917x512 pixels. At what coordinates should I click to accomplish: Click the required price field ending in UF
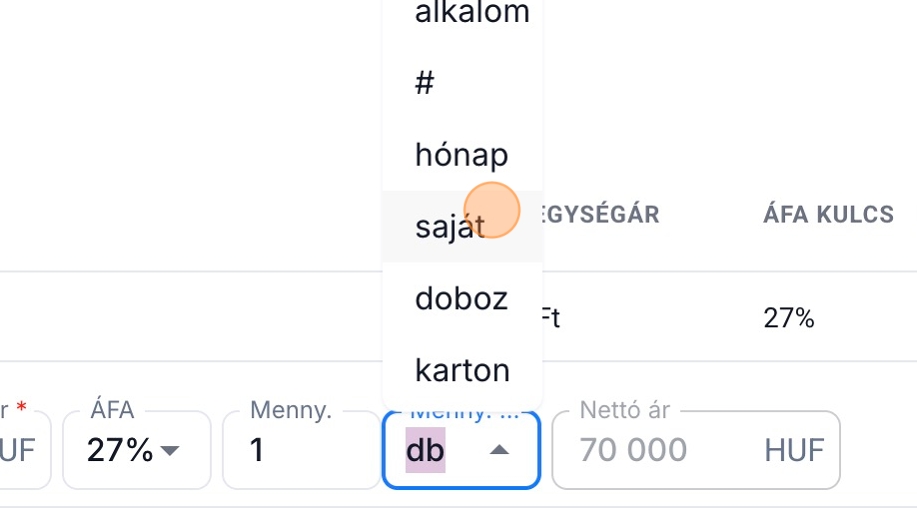(x=20, y=451)
